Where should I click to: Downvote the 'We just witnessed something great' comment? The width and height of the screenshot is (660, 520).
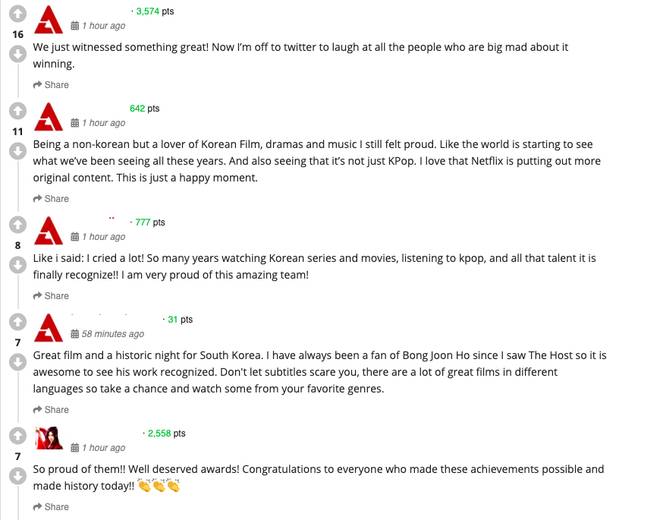(x=17, y=54)
